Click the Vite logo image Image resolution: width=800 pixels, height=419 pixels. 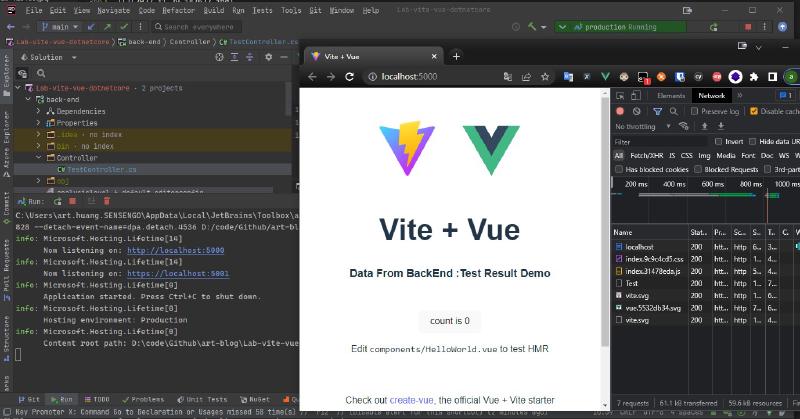408,148
